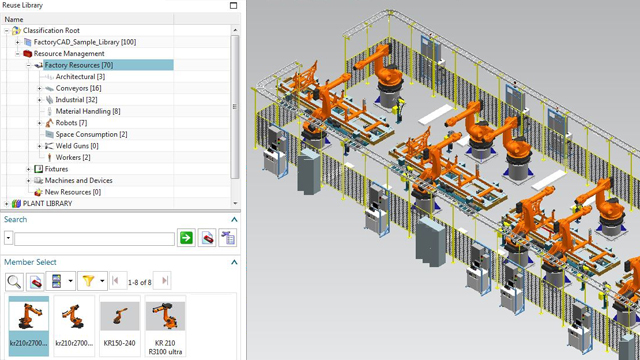This screenshot has width=640, height=360.
Task: Click the yellow funnel filter icon
Action: [x=88, y=281]
